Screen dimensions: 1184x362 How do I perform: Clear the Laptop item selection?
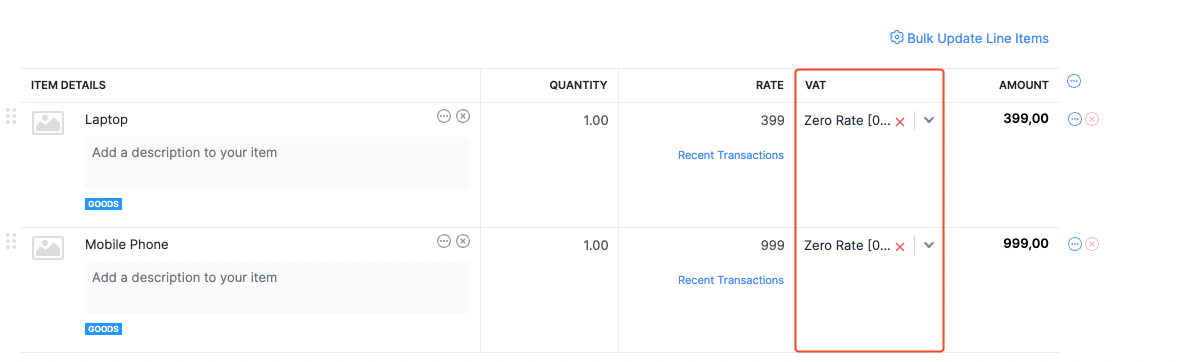click(464, 116)
